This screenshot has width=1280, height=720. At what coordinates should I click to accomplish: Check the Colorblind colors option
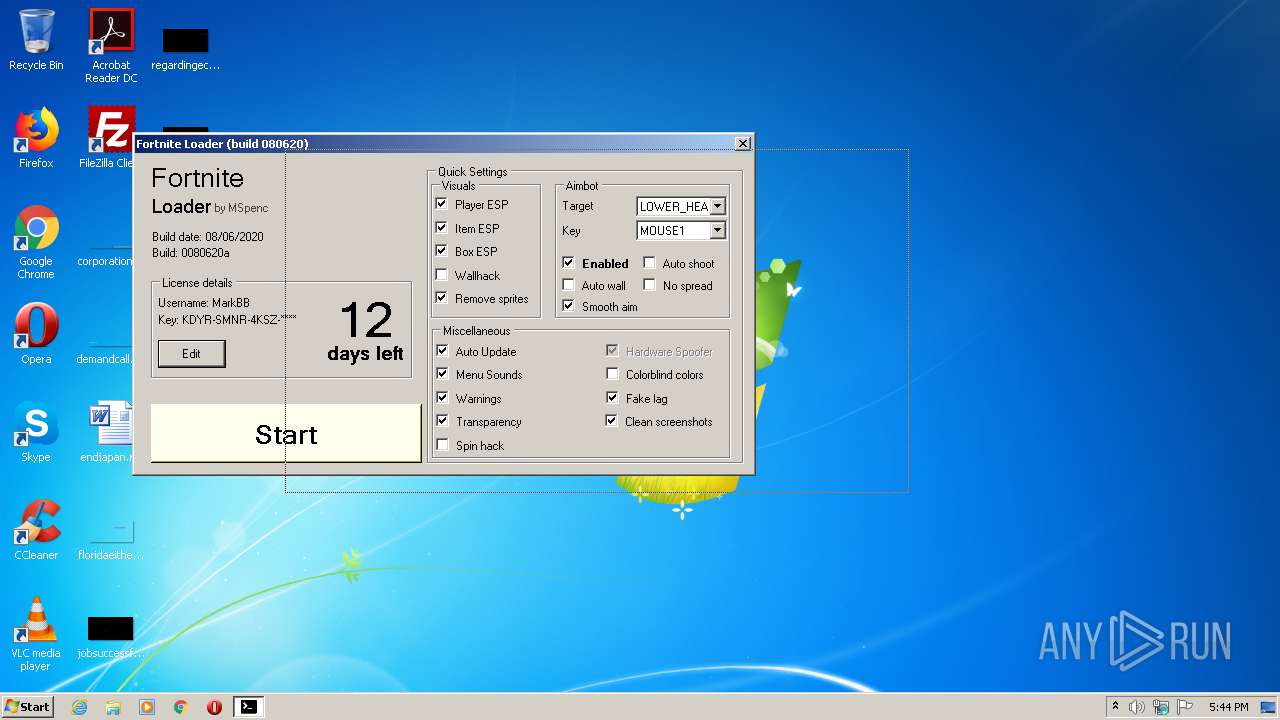click(x=612, y=374)
